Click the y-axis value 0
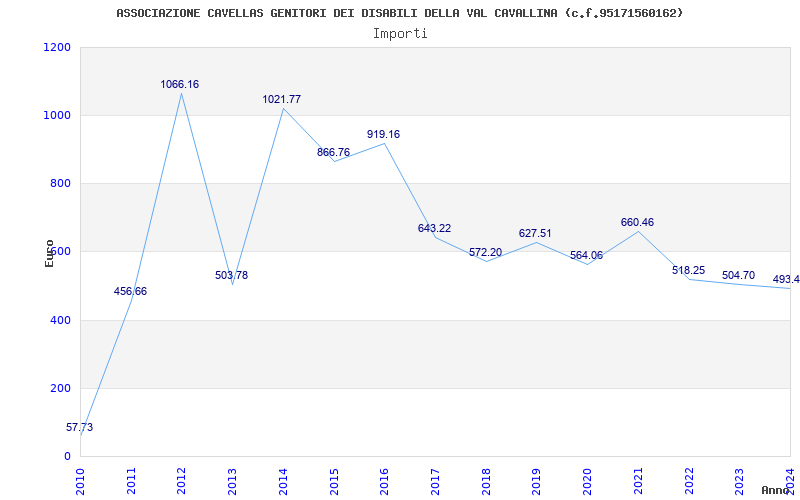The width and height of the screenshot is (800, 500). (x=67, y=456)
